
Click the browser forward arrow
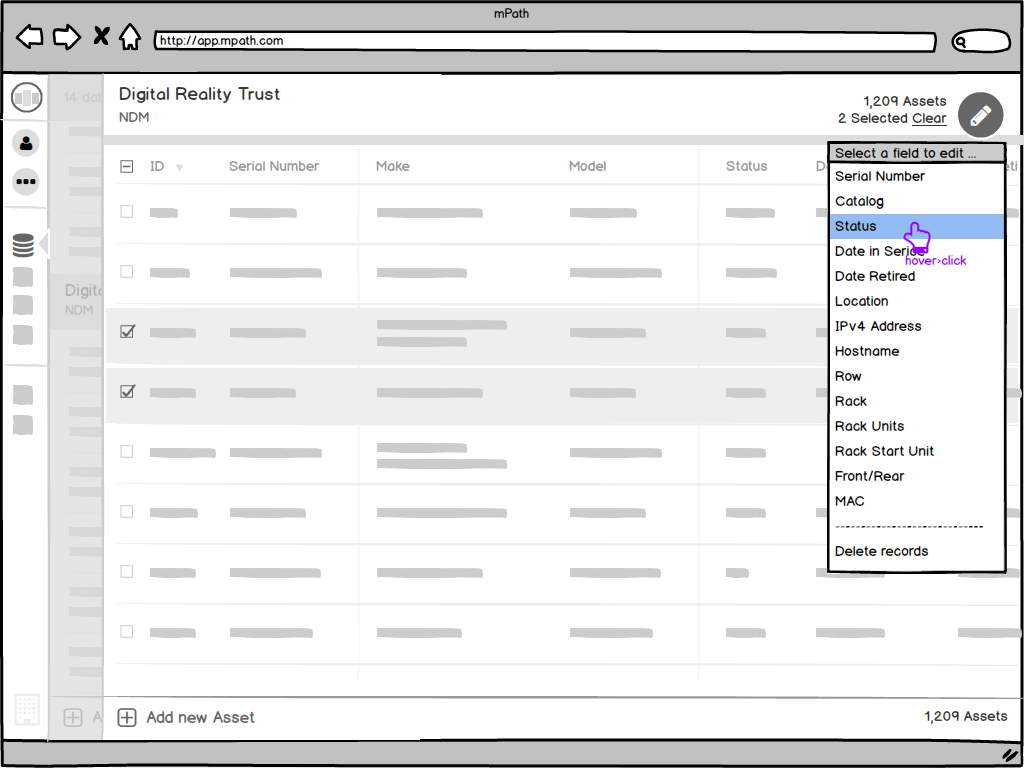point(66,36)
